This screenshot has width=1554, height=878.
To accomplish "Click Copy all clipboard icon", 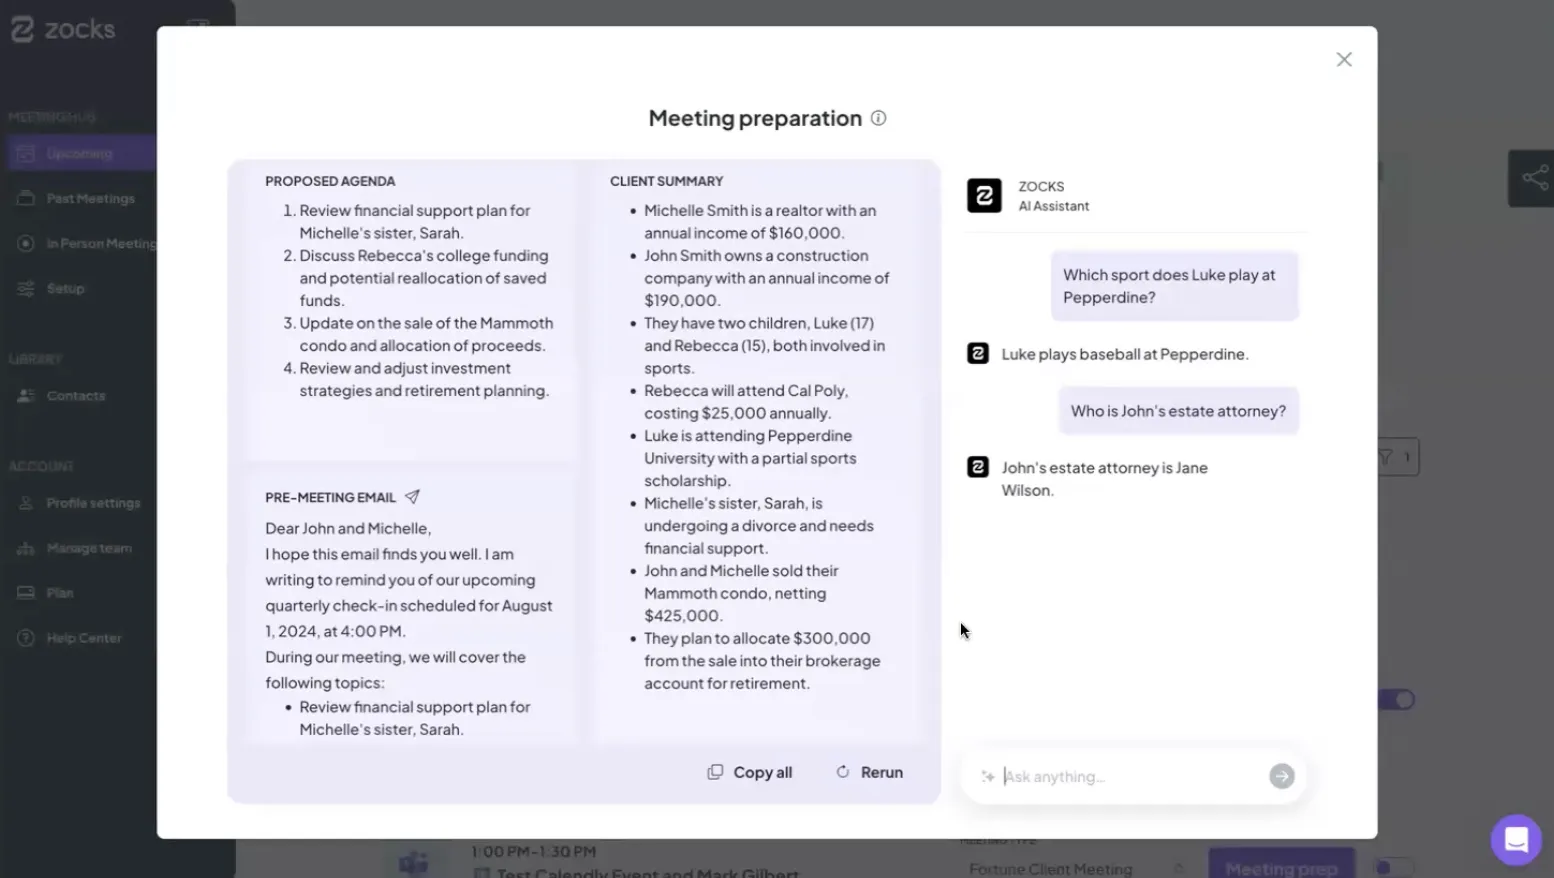I will coord(715,772).
